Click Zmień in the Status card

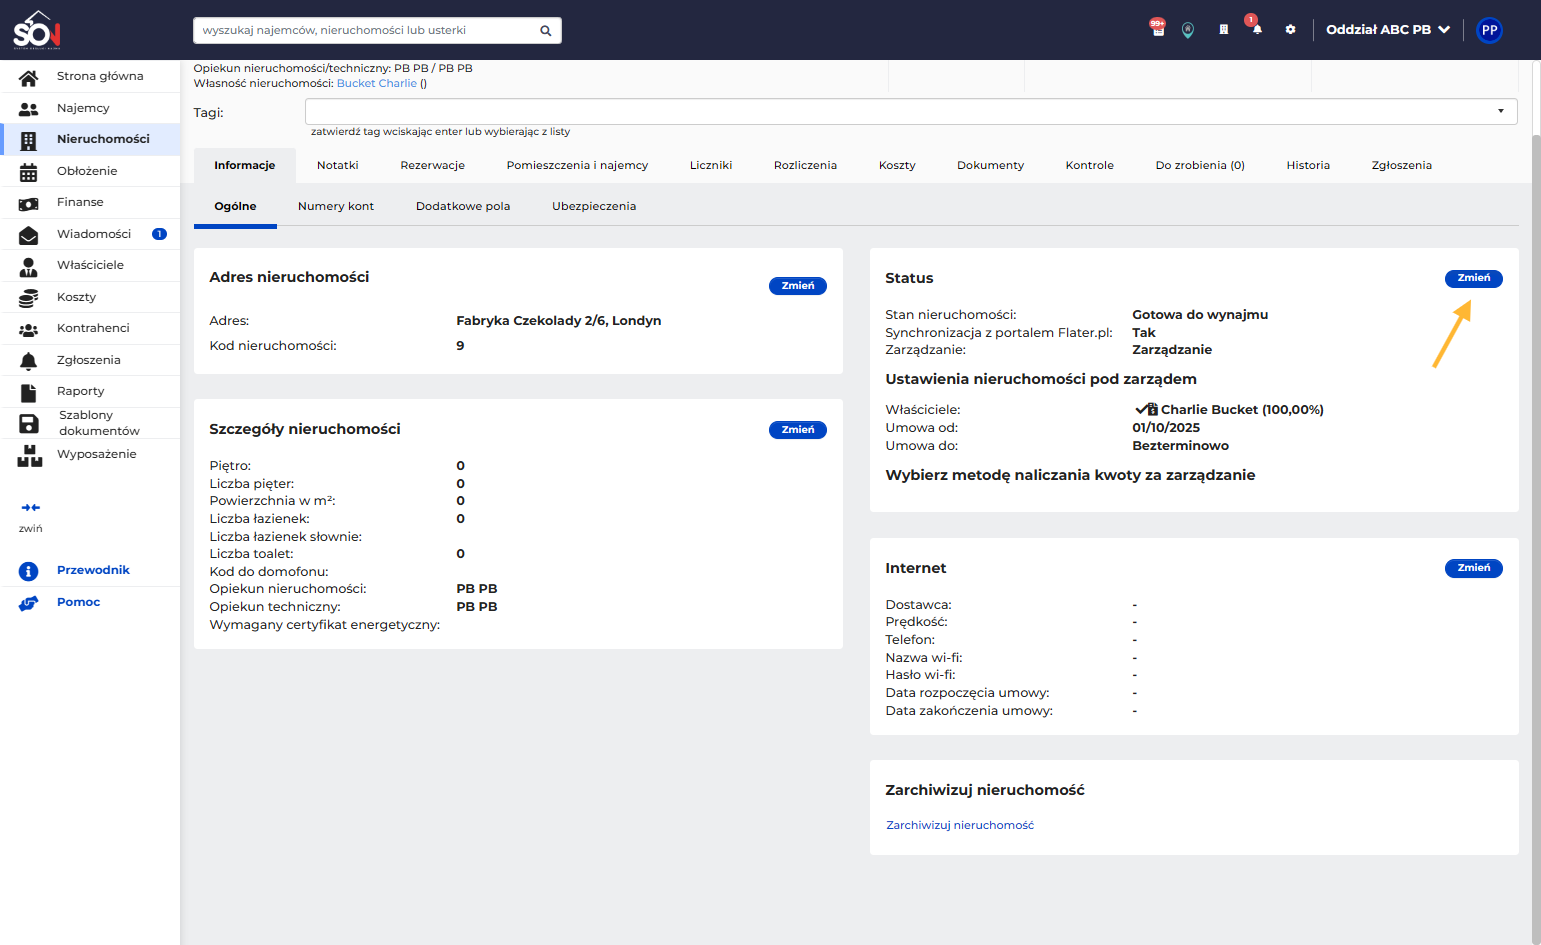[x=1474, y=279]
